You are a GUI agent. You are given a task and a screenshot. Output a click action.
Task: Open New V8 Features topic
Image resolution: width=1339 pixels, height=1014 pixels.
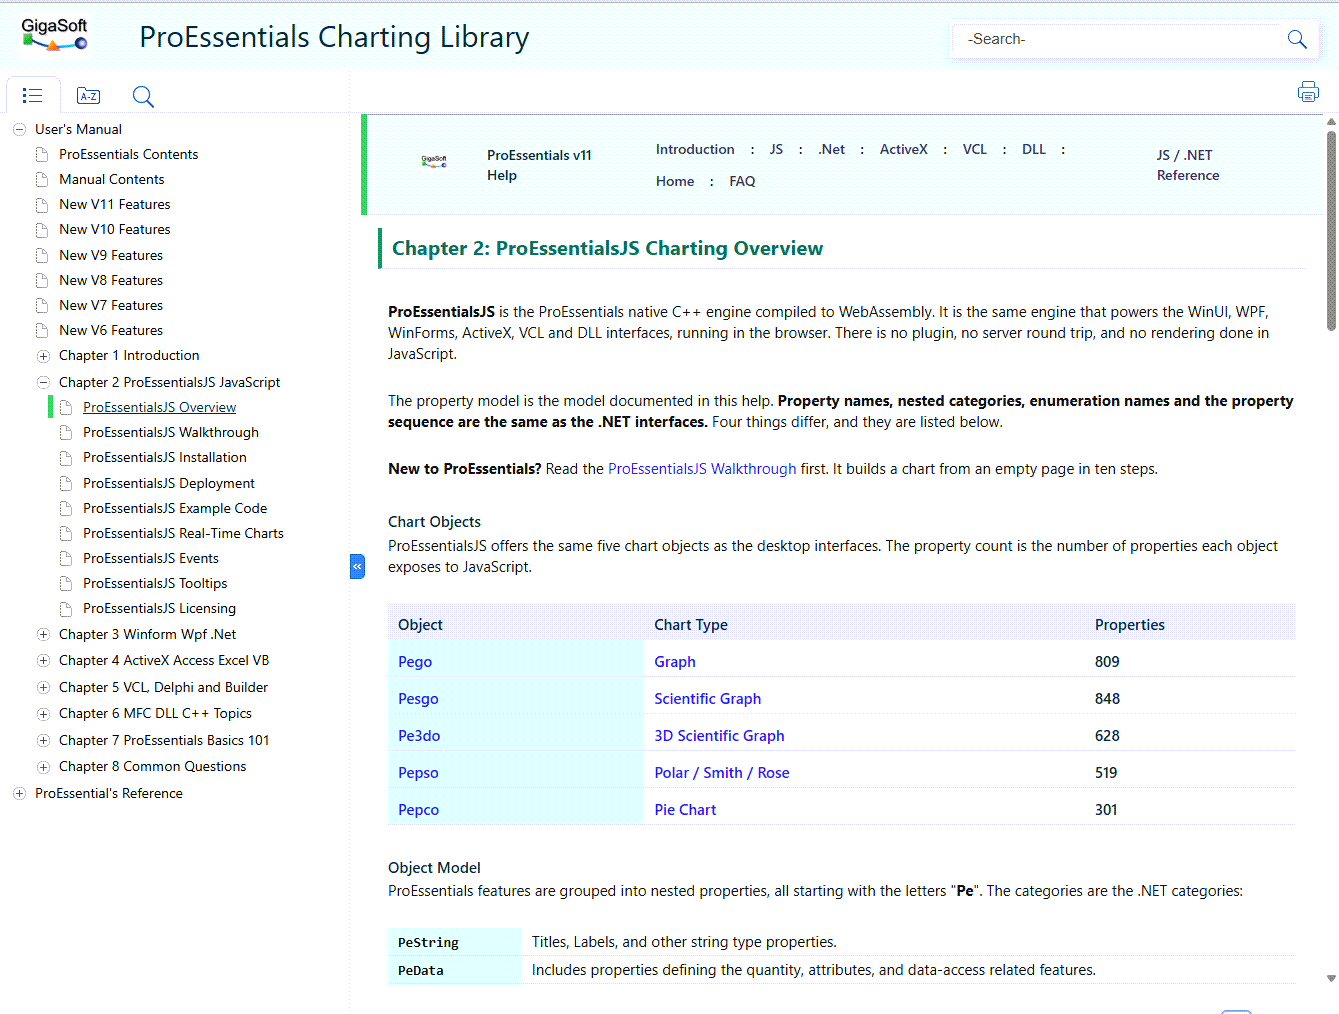point(110,280)
